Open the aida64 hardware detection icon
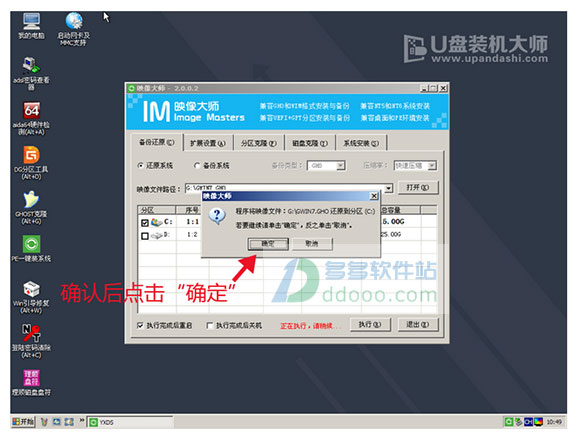Screen dimensions: 580x440 click(x=31, y=118)
